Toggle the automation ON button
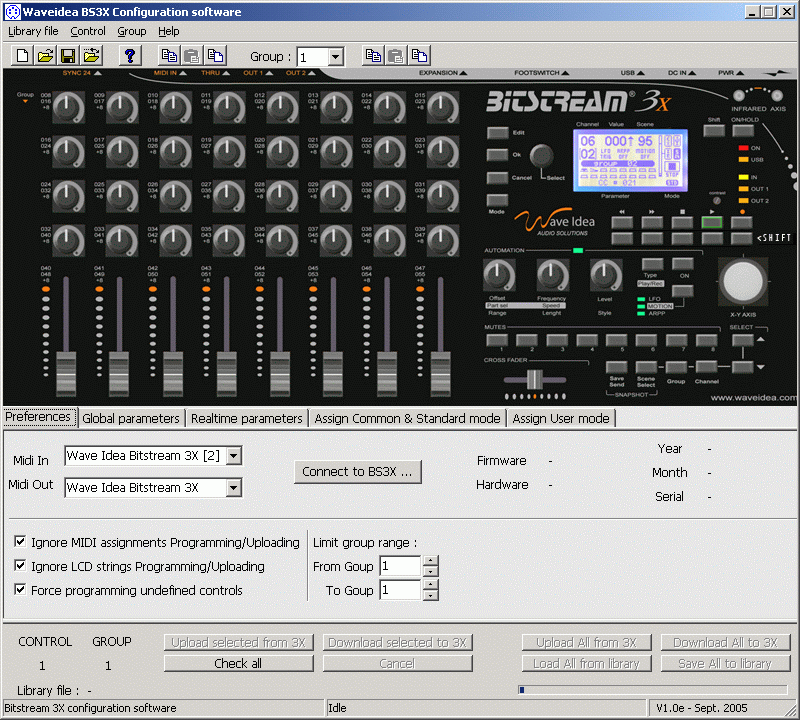This screenshot has height=720, width=800. click(x=683, y=264)
